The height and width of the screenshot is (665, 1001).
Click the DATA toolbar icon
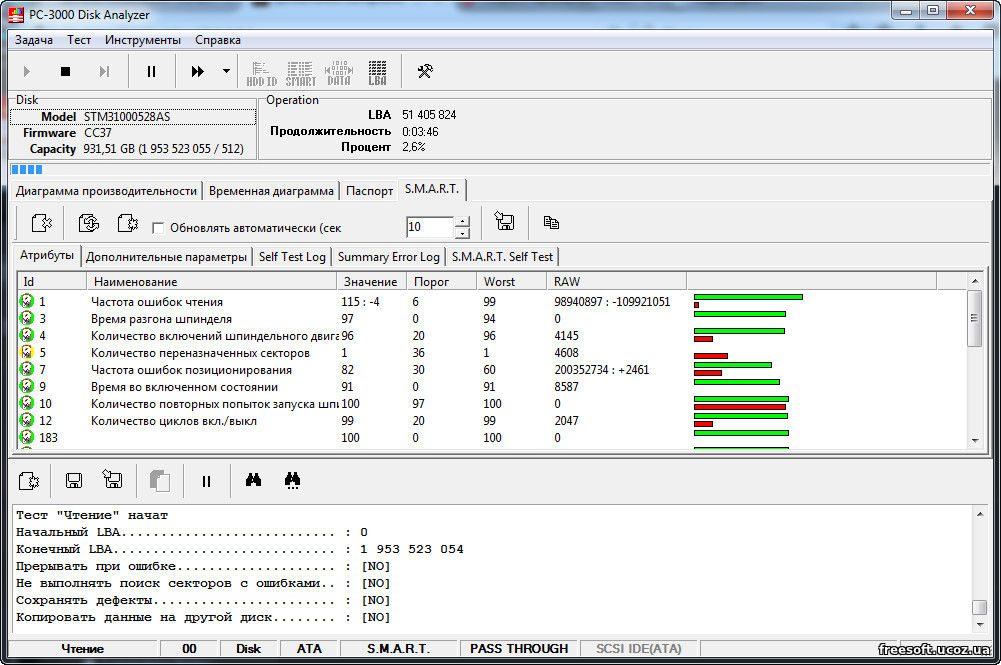(x=339, y=73)
